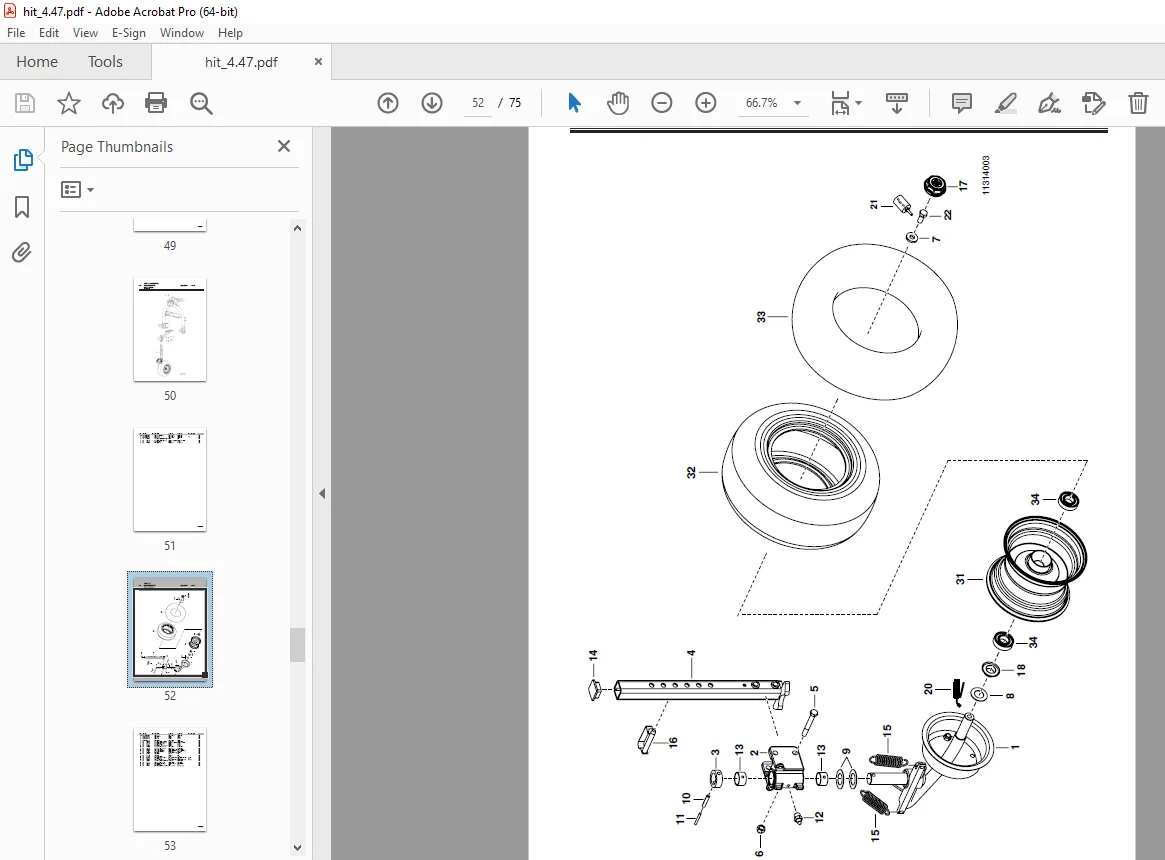Open thumbnail options dropdown menu

click(x=77, y=190)
